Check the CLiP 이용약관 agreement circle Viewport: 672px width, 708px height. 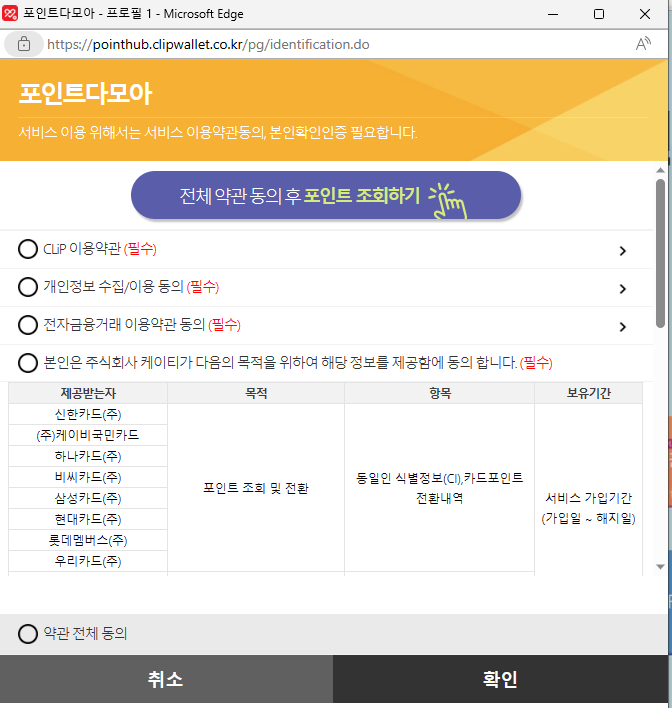tap(28, 249)
